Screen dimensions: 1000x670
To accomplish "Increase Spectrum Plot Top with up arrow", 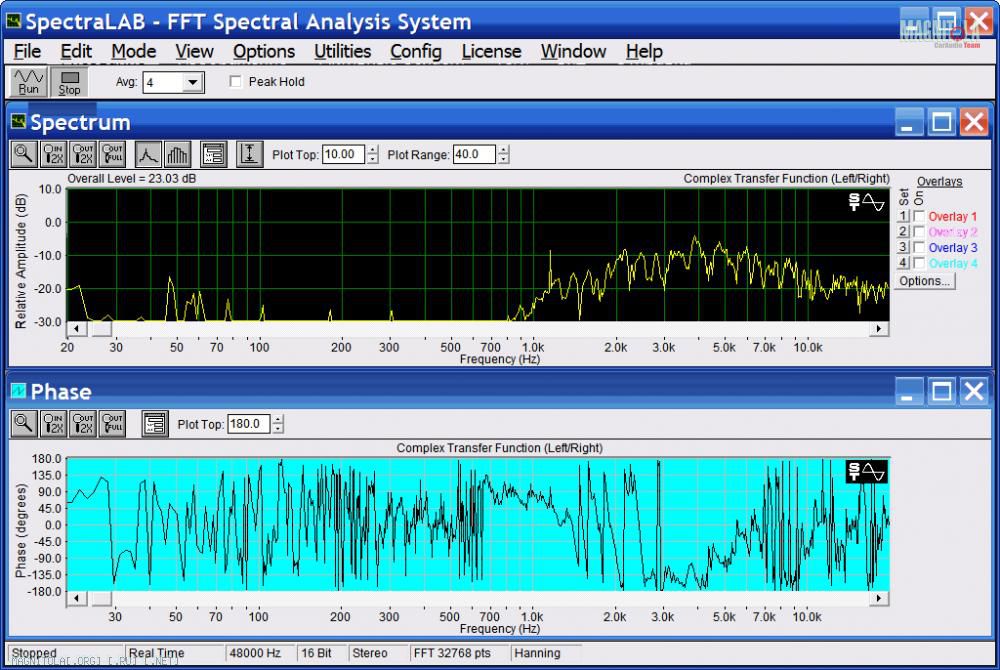I will click(373, 150).
